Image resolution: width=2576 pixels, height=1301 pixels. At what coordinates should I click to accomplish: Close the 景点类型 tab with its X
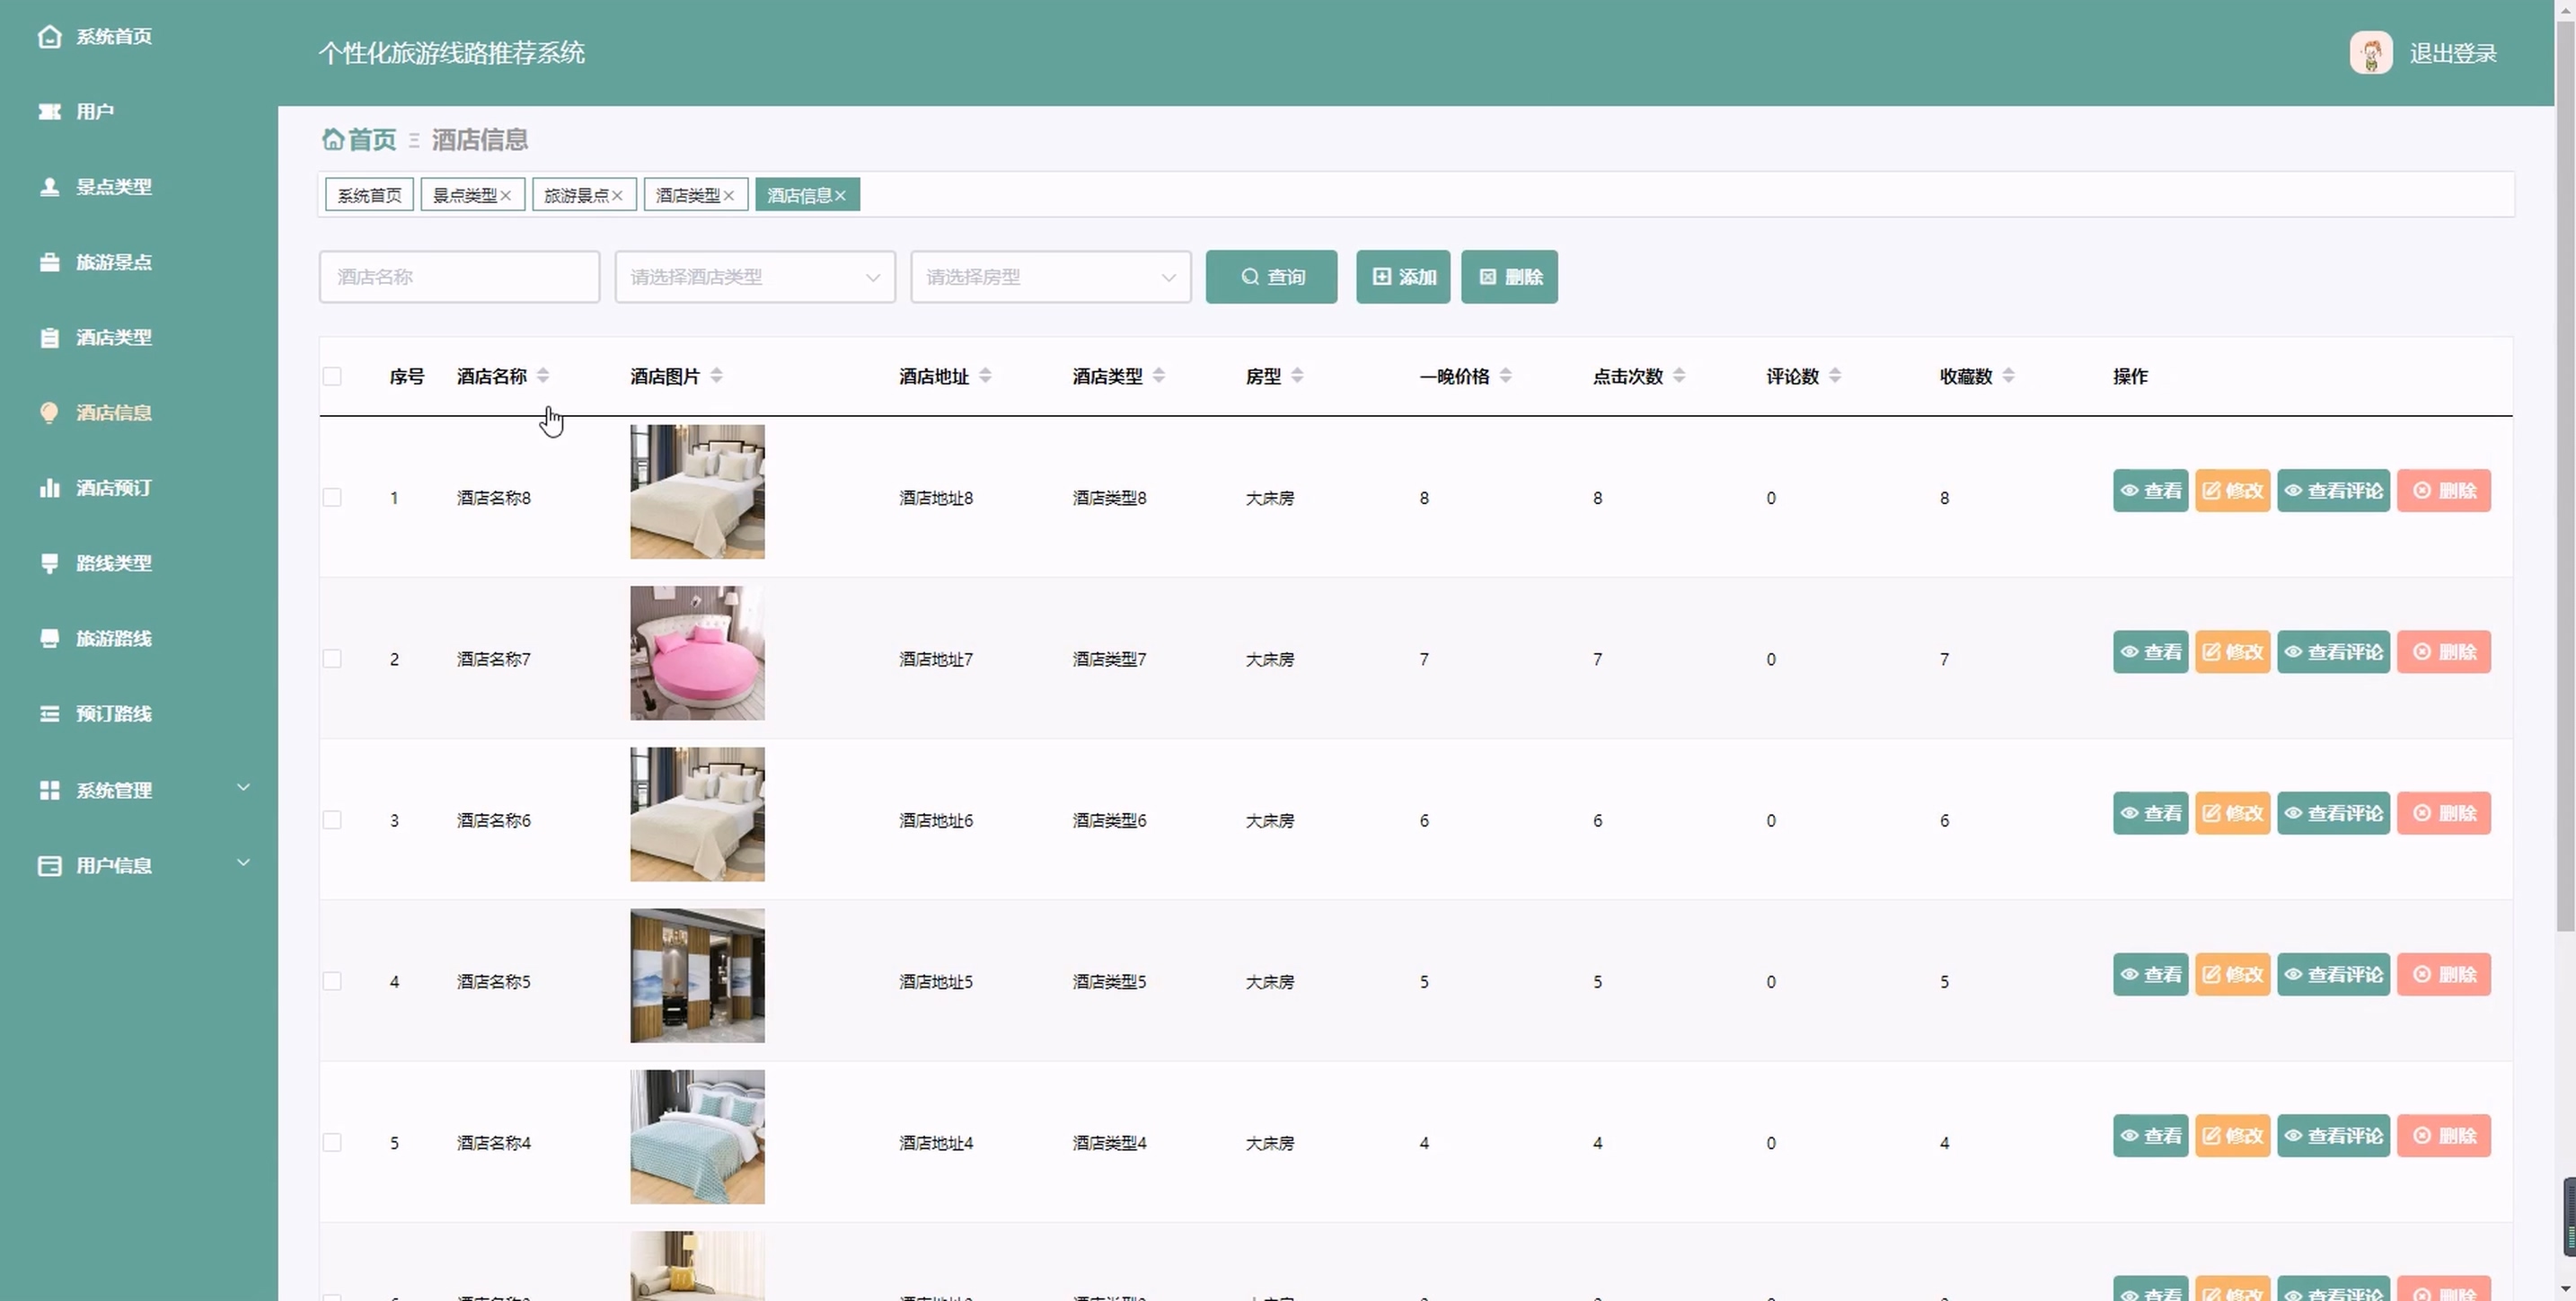click(x=506, y=196)
